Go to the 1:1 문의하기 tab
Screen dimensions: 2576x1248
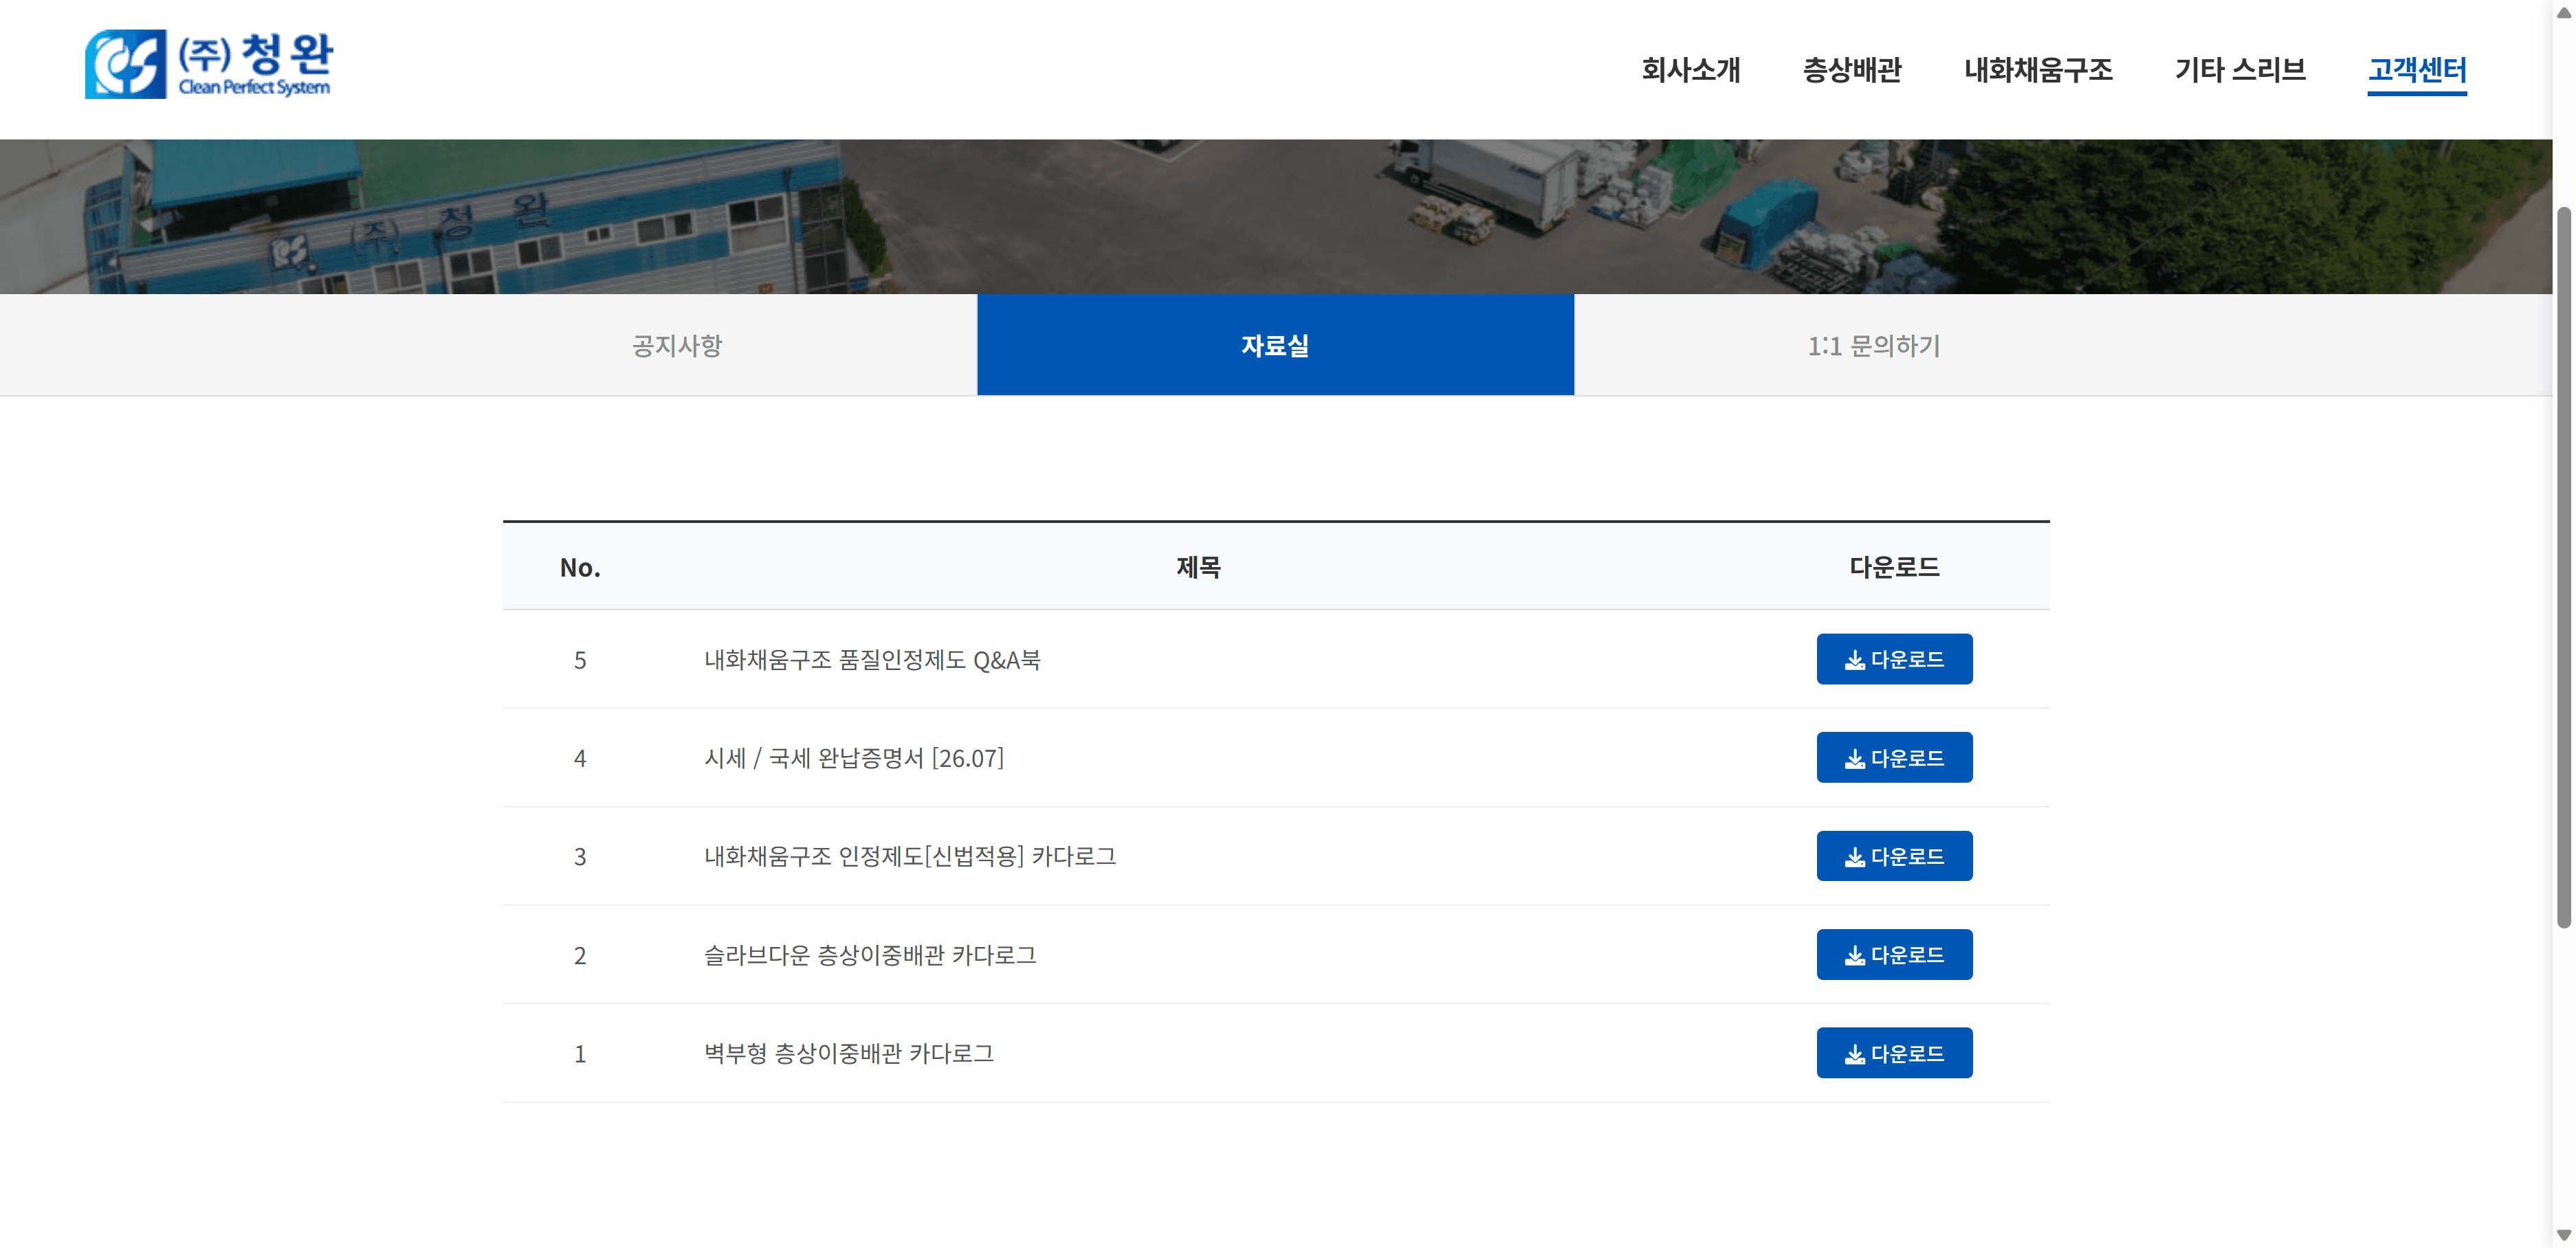(1873, 345)
